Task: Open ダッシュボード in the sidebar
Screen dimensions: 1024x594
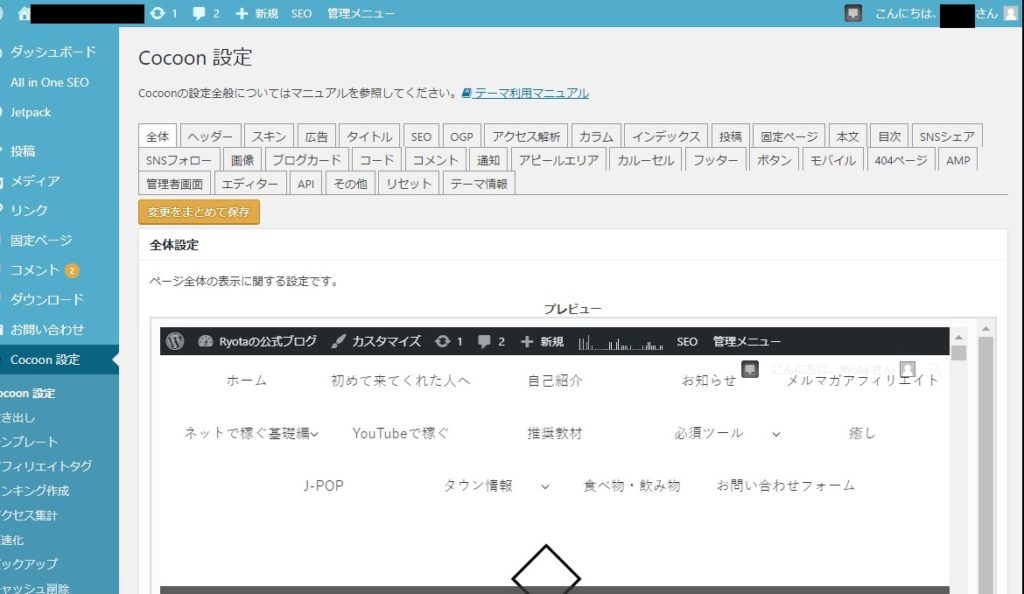Action: click(53, 52)
